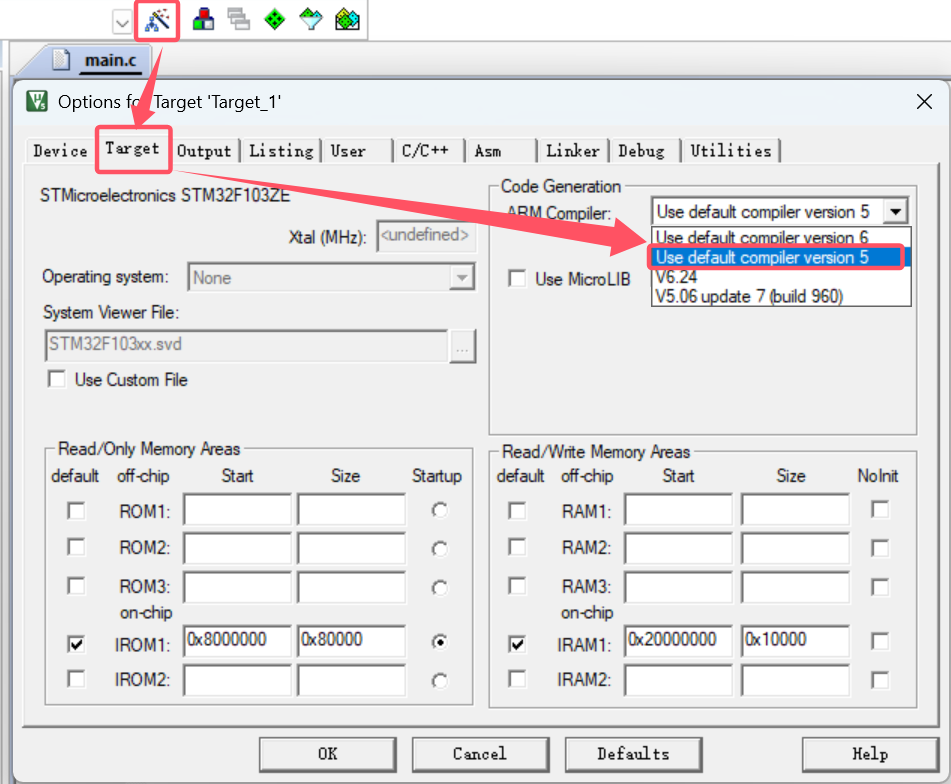Open the target selector dropdown in toolbar
The height and width of the screenshot is (784, 951).
pyautogui.click(x=122, y=21)
